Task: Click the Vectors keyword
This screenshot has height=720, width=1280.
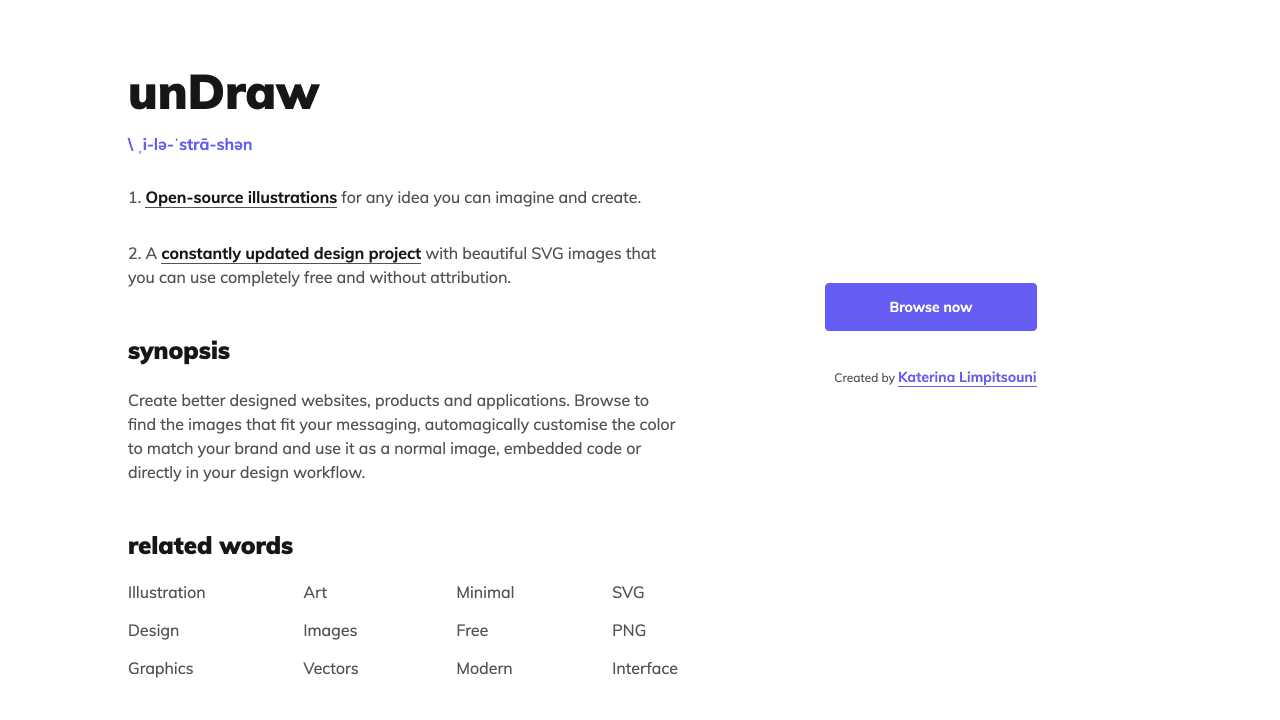Action: (330, 668)
